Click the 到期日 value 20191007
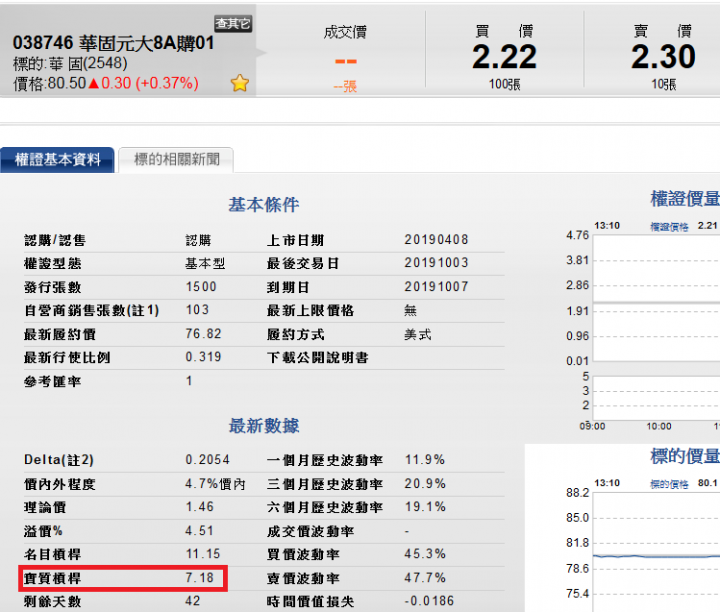Image resolution: width=720 pixels, height=612 pixels. click(x=436, y=286)
